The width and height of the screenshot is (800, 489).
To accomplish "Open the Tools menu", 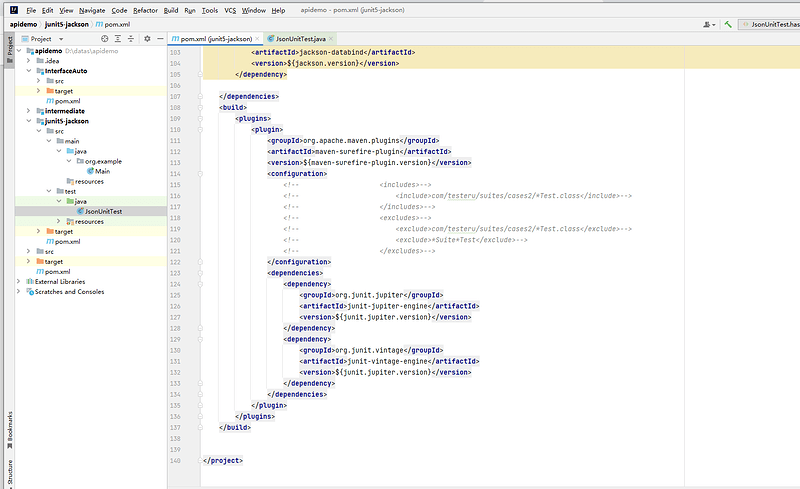I will point(210,10).
